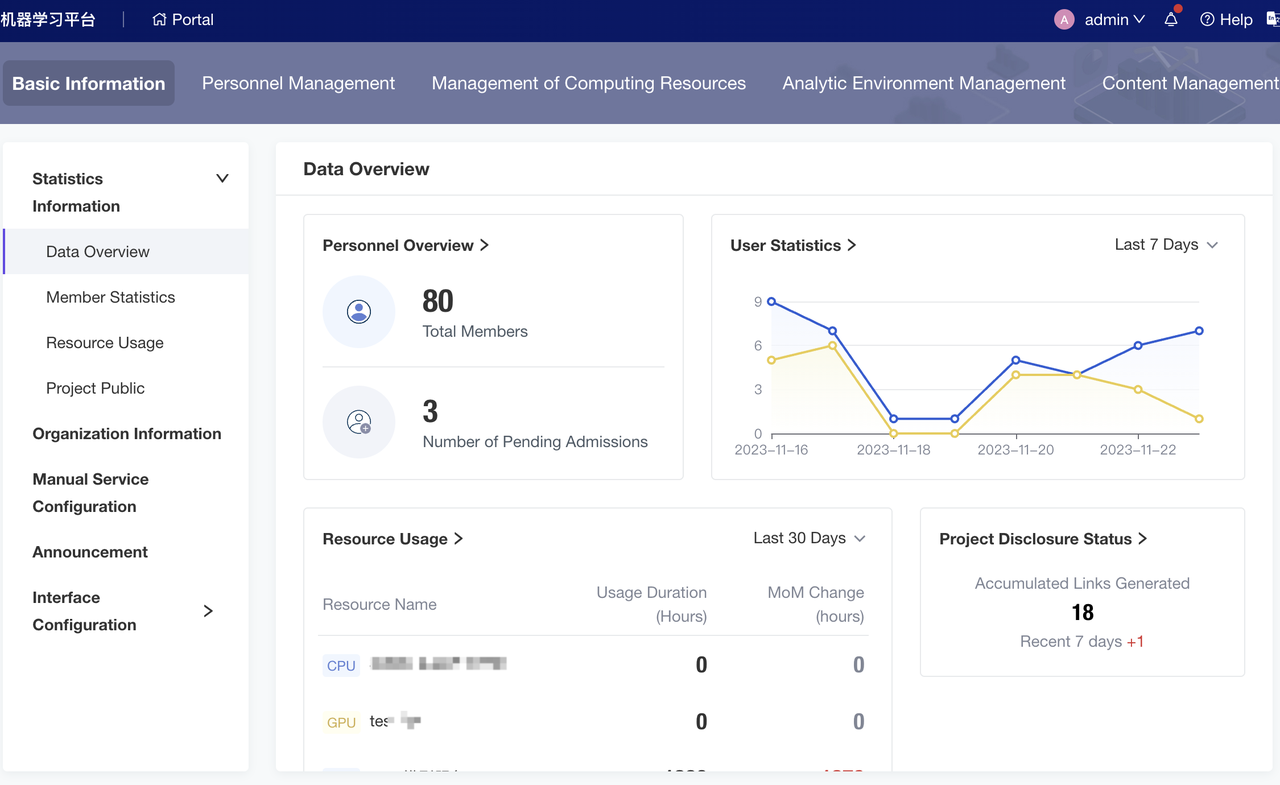Open the admin account dropdown

[x=1115, y=20]
